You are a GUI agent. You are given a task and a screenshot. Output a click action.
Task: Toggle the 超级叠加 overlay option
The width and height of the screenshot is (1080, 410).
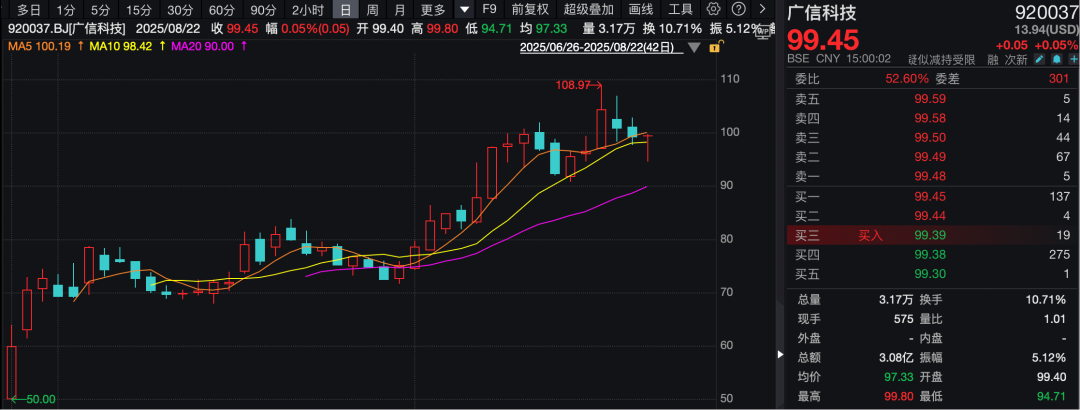589,9
